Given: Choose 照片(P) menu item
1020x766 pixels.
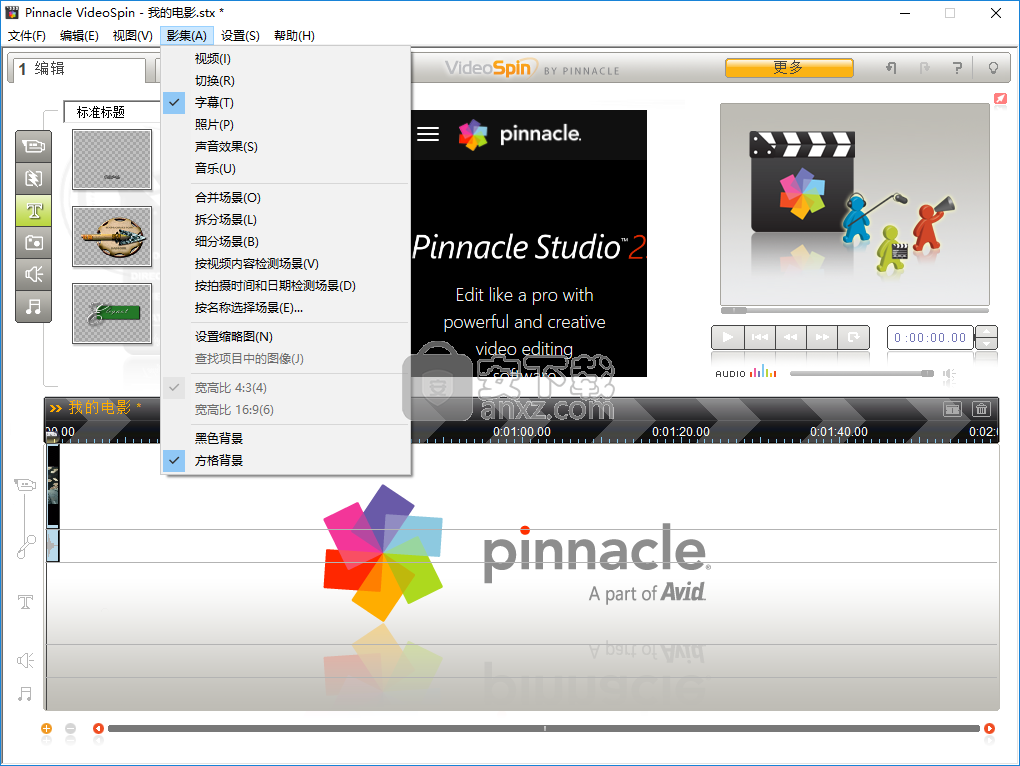Looking at the screenshot, I should 286,124.
